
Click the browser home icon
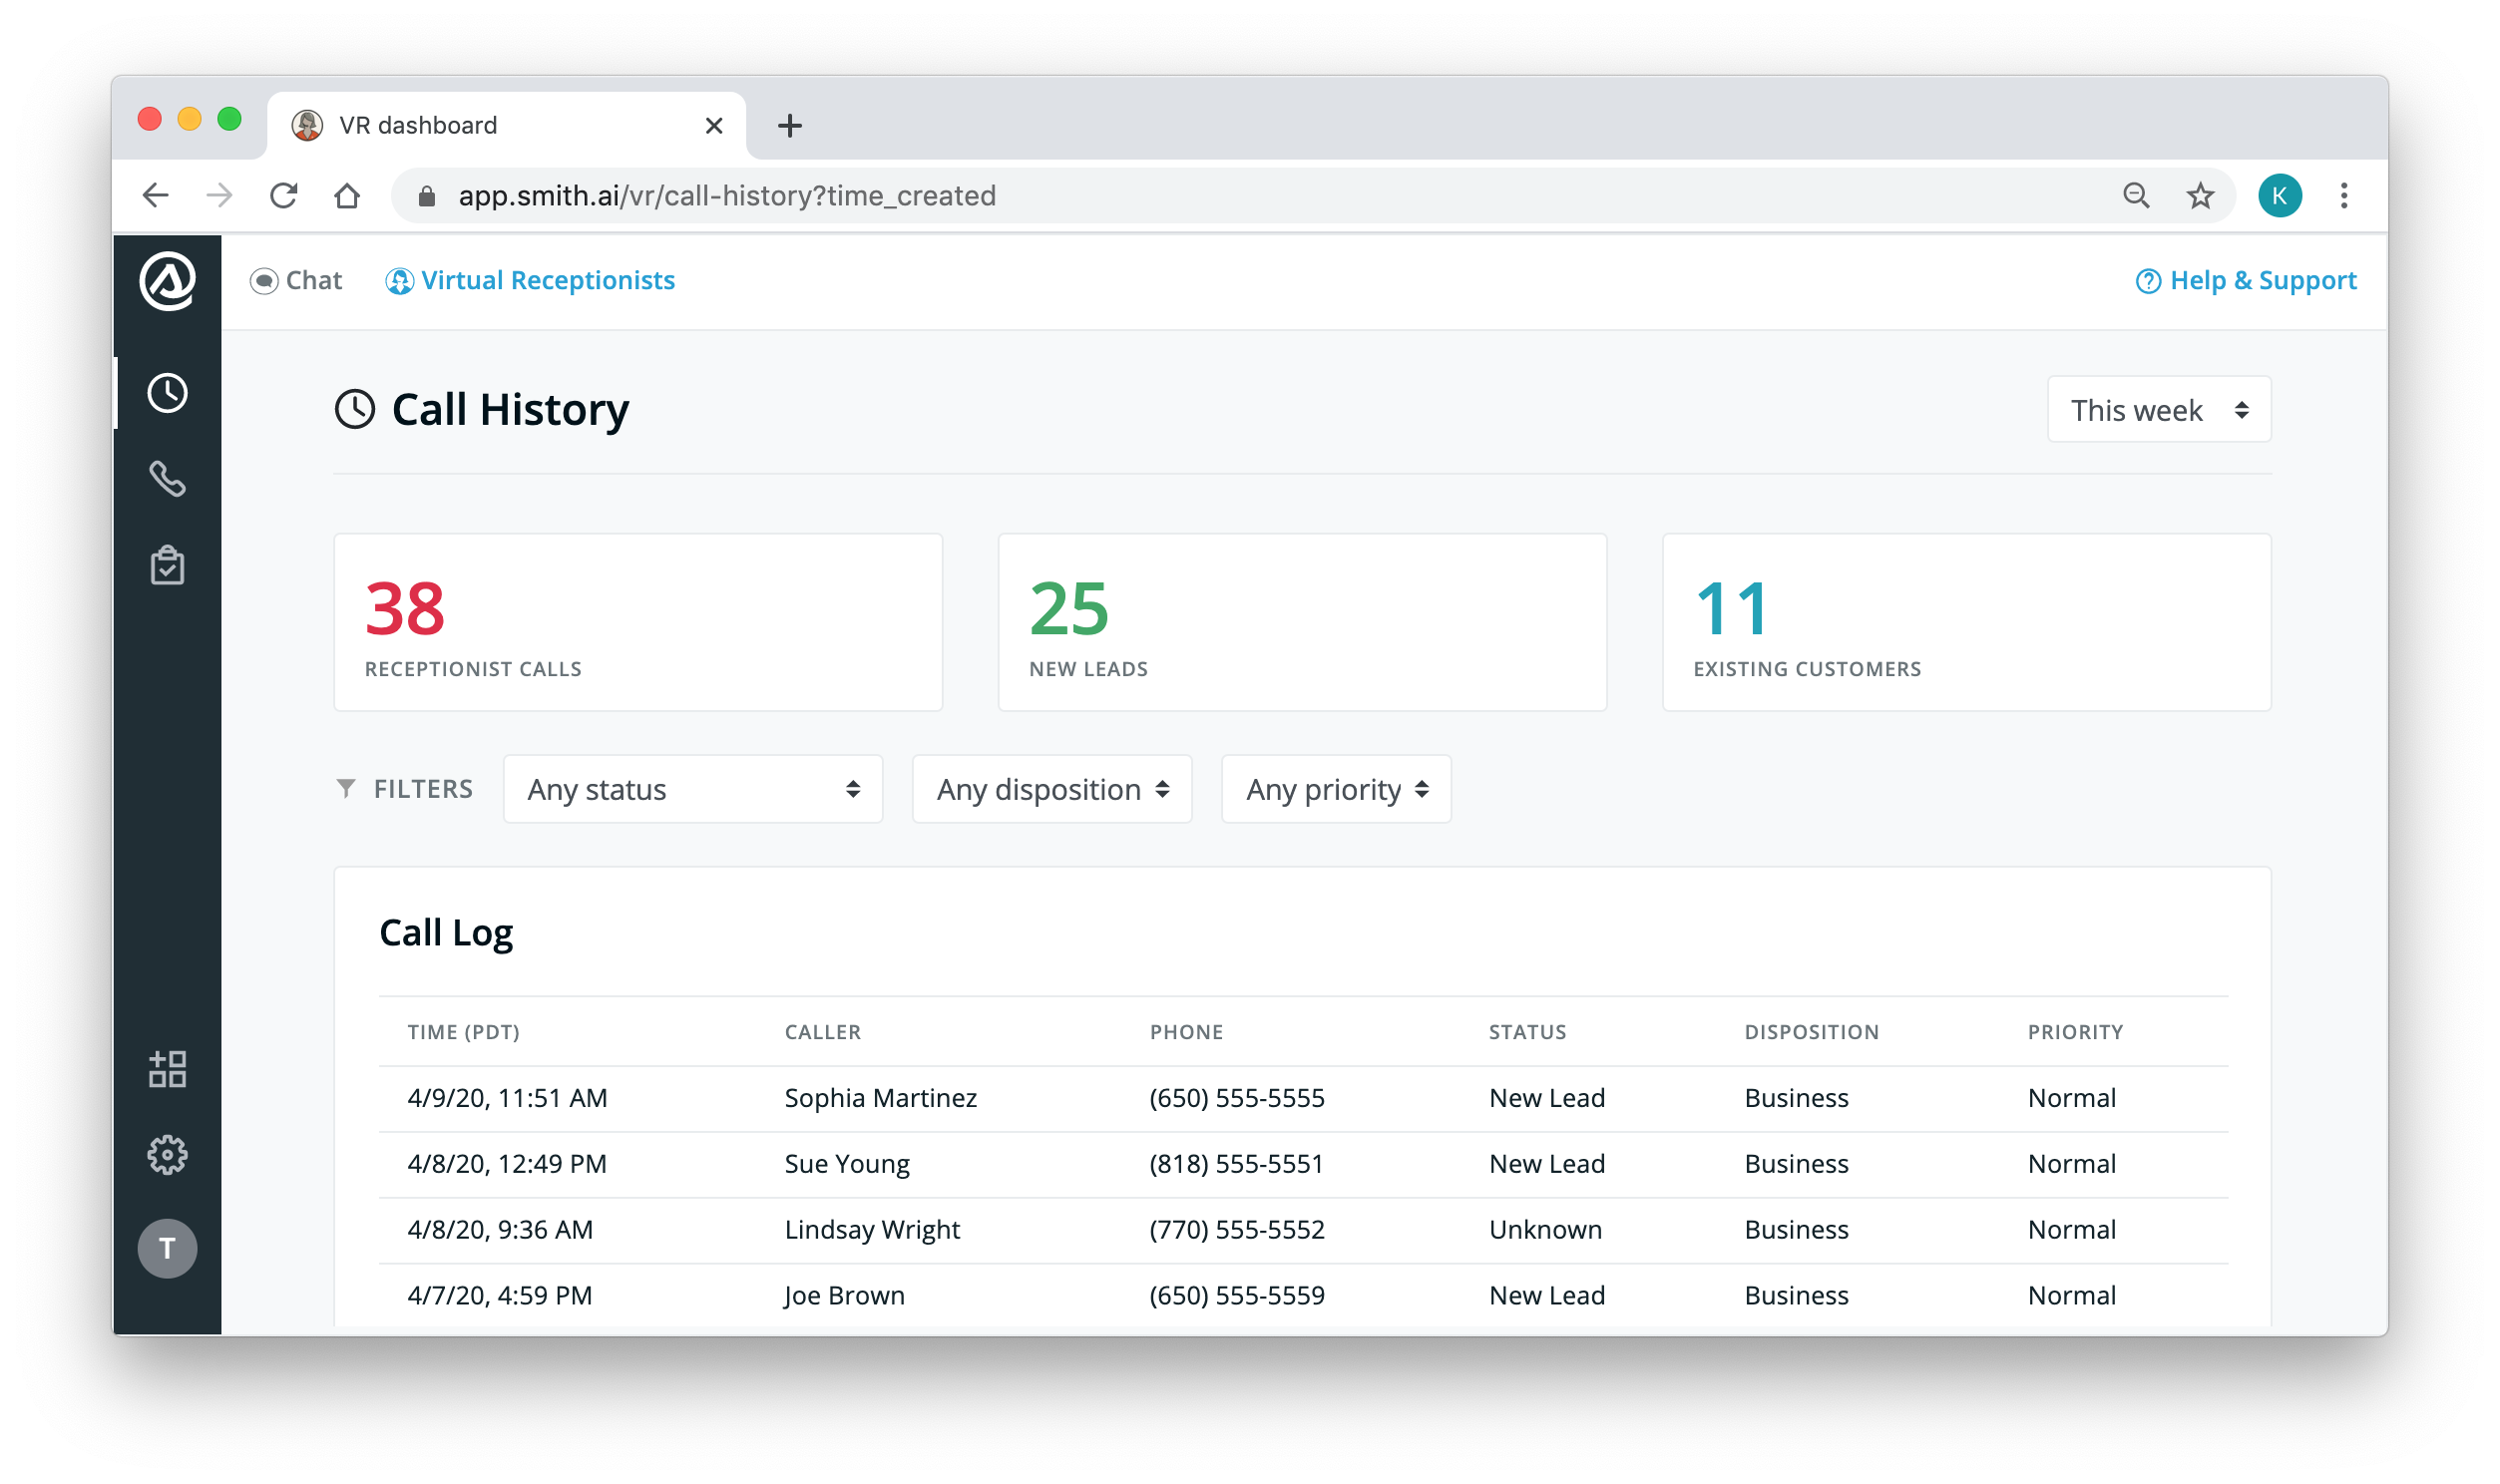tap(347, 195)
